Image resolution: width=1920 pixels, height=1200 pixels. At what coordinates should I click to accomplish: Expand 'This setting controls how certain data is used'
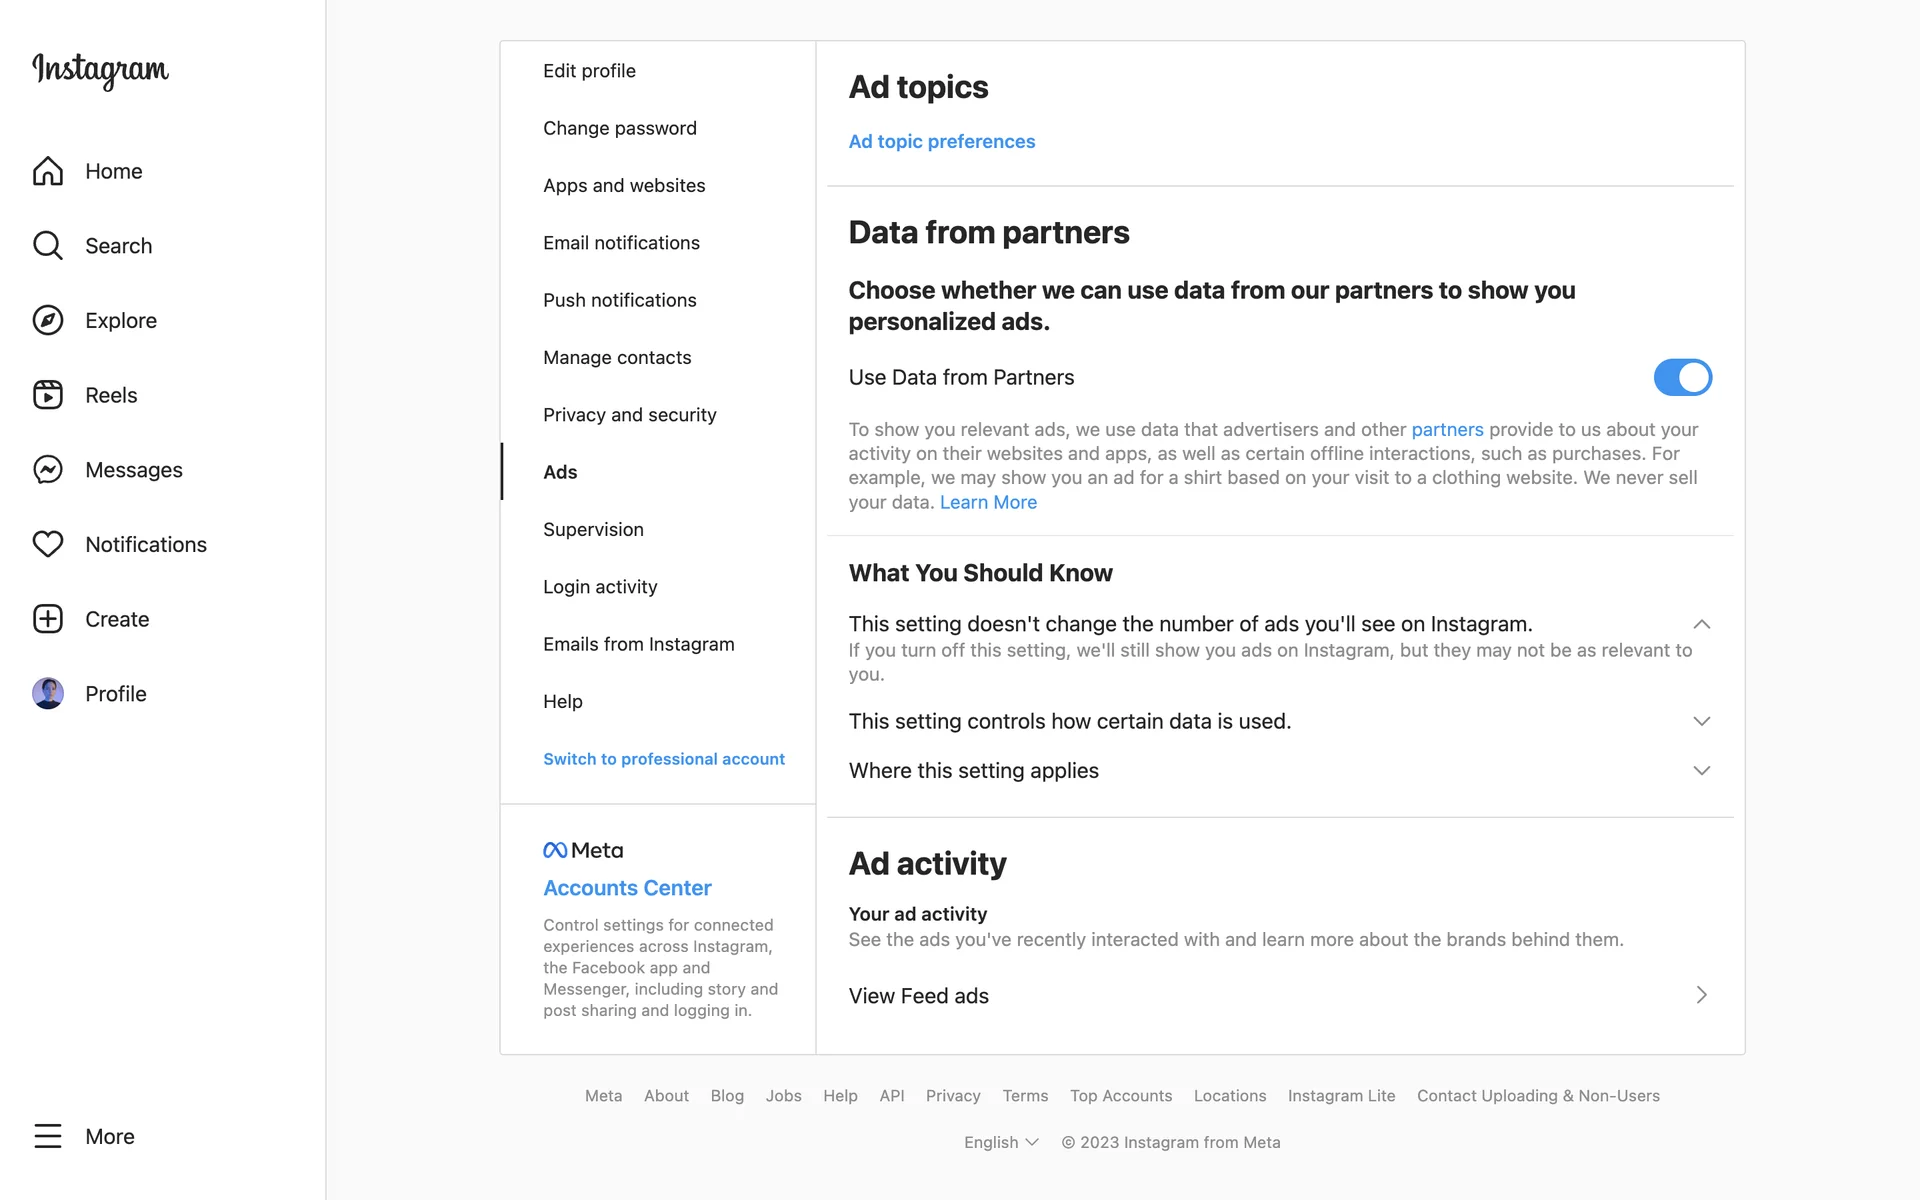[x=1701, y=721]
